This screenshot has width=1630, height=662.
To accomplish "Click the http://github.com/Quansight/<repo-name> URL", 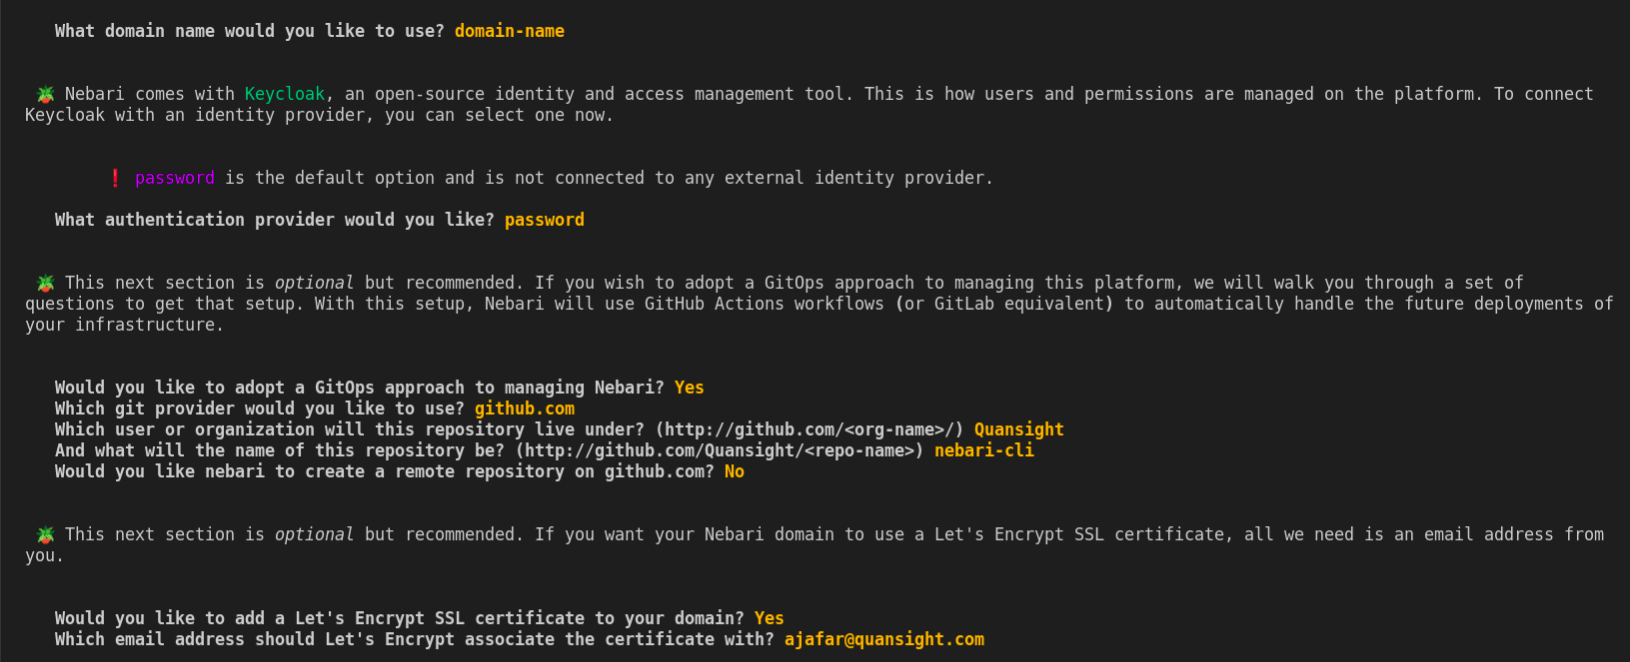I will [720, 451].
